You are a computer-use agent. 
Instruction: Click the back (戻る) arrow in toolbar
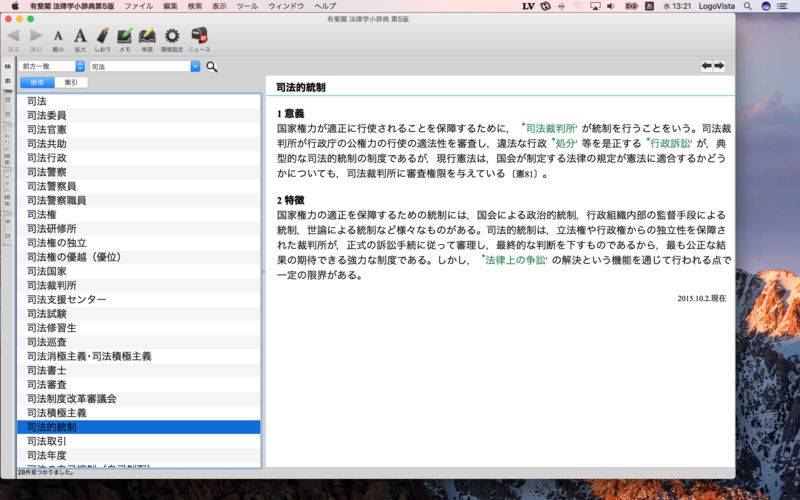[13, 36]
